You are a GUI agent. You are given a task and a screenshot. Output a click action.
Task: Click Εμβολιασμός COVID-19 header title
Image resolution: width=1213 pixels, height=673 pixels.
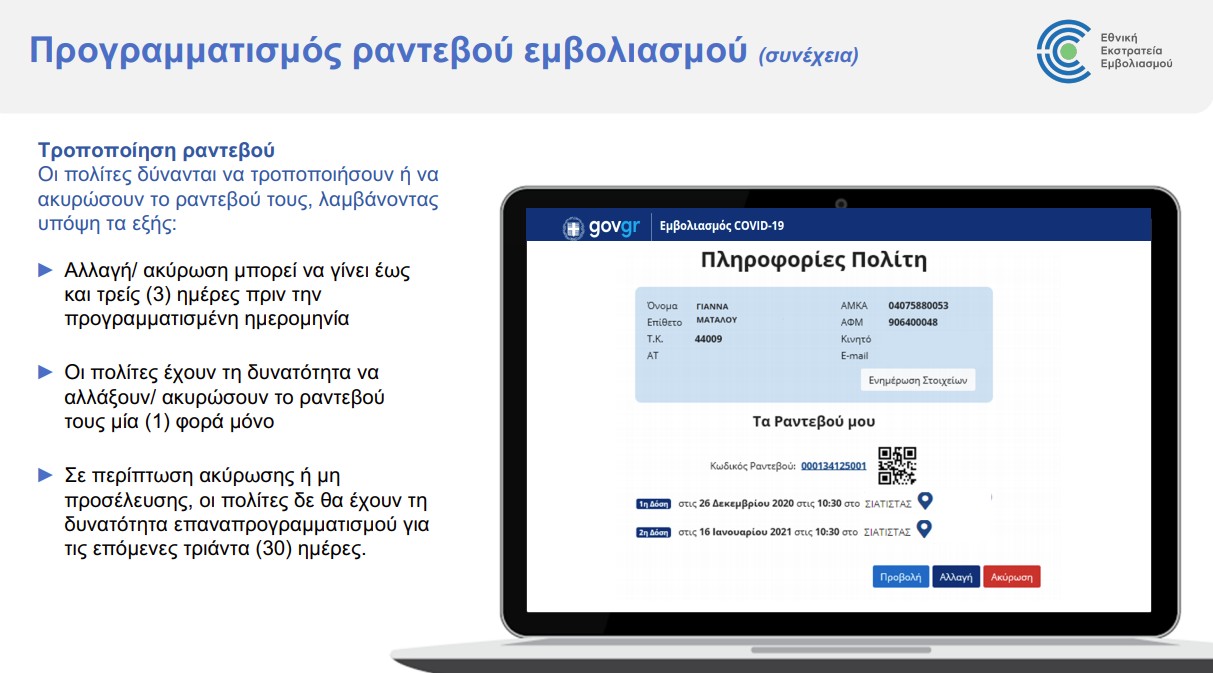click(722, 226)
